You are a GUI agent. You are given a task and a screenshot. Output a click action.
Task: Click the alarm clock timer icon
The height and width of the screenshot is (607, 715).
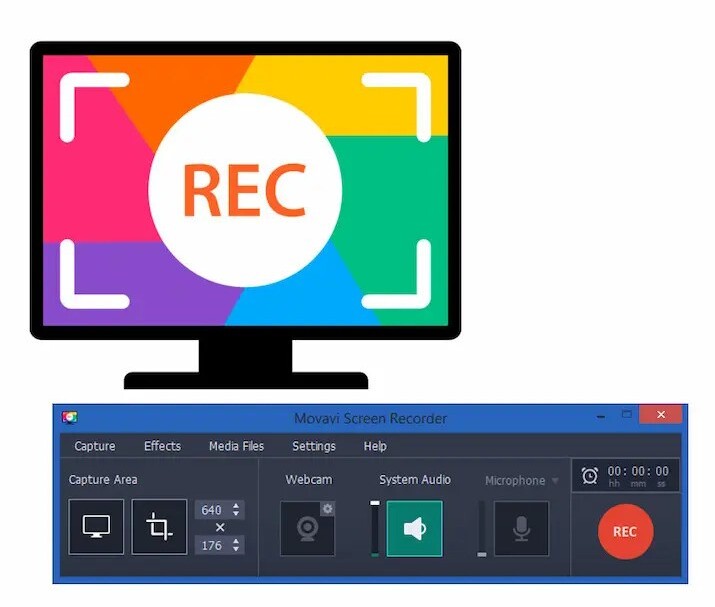590,476
